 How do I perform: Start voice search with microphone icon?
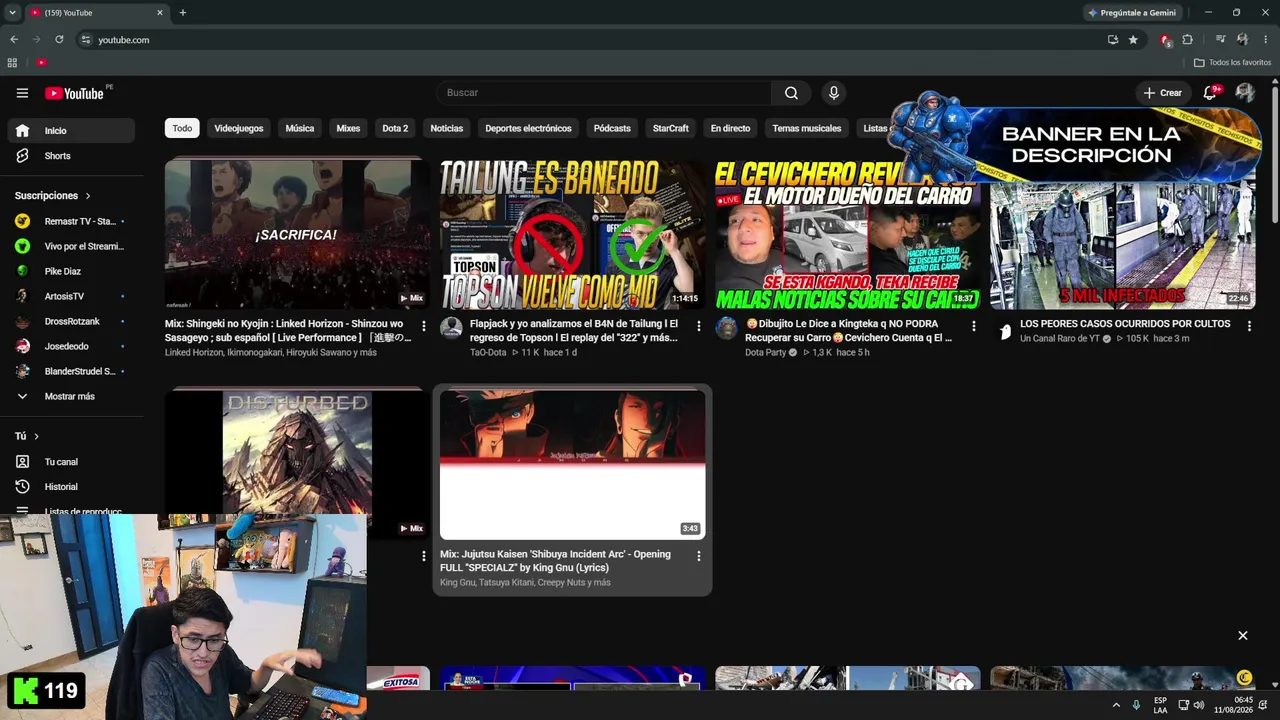[833, 93]
